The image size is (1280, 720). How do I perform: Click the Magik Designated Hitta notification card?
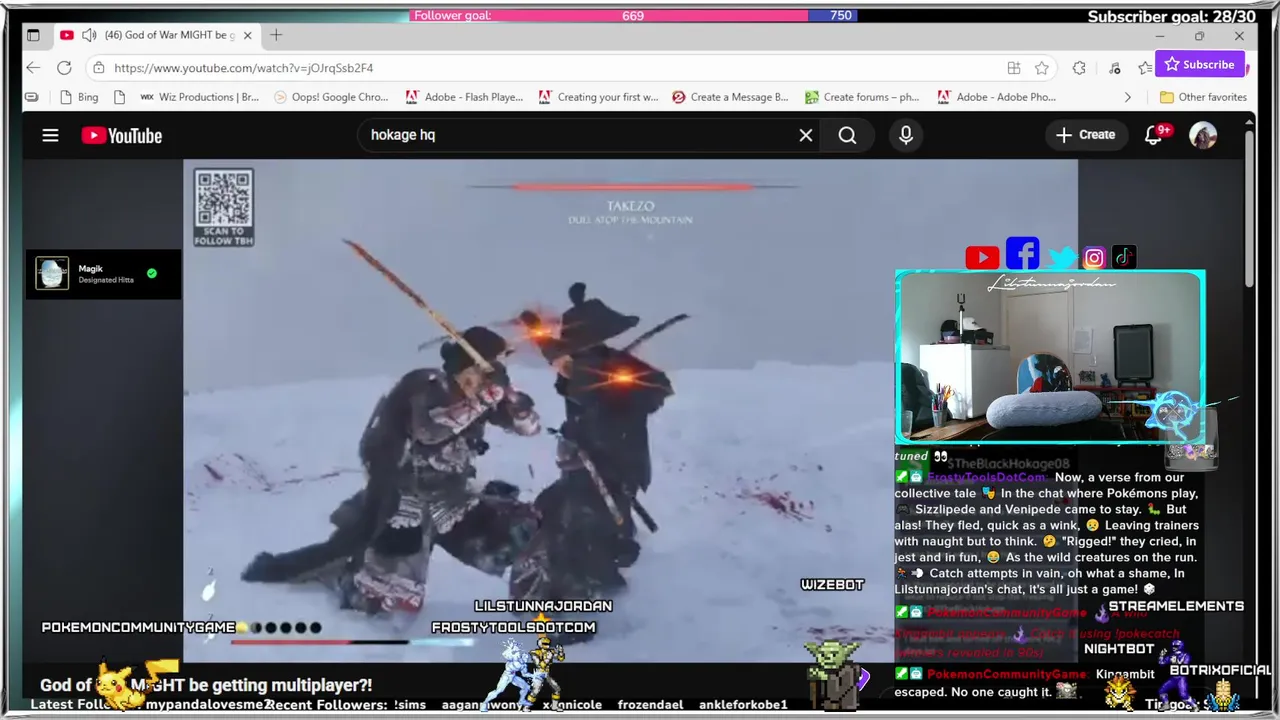pyautogui.click(x=104, y=273)
